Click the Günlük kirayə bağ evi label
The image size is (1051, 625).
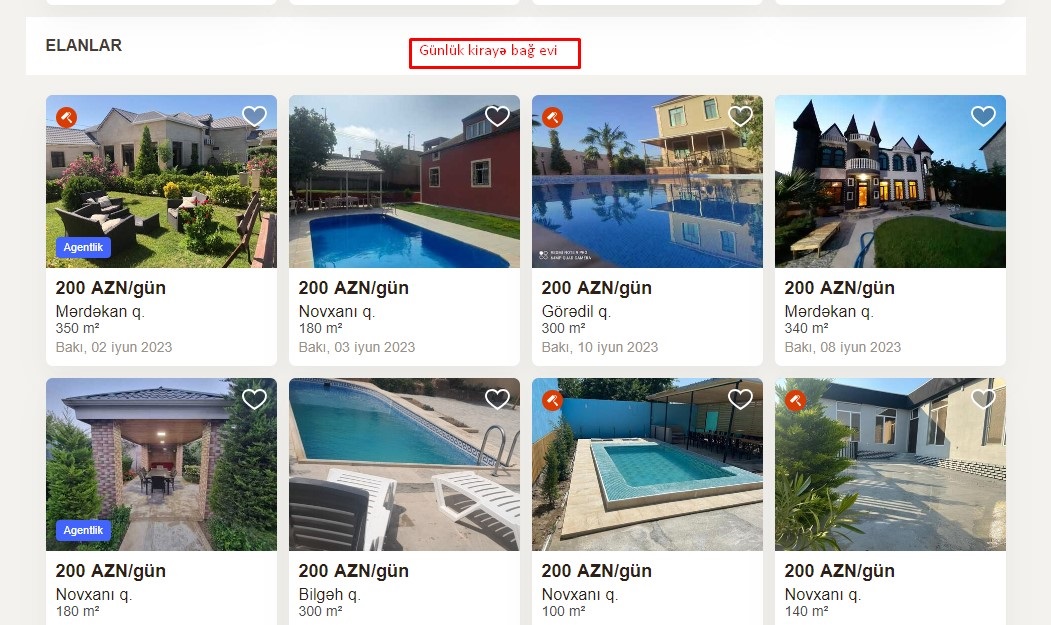pyautogui.click(x=488, y=50)
